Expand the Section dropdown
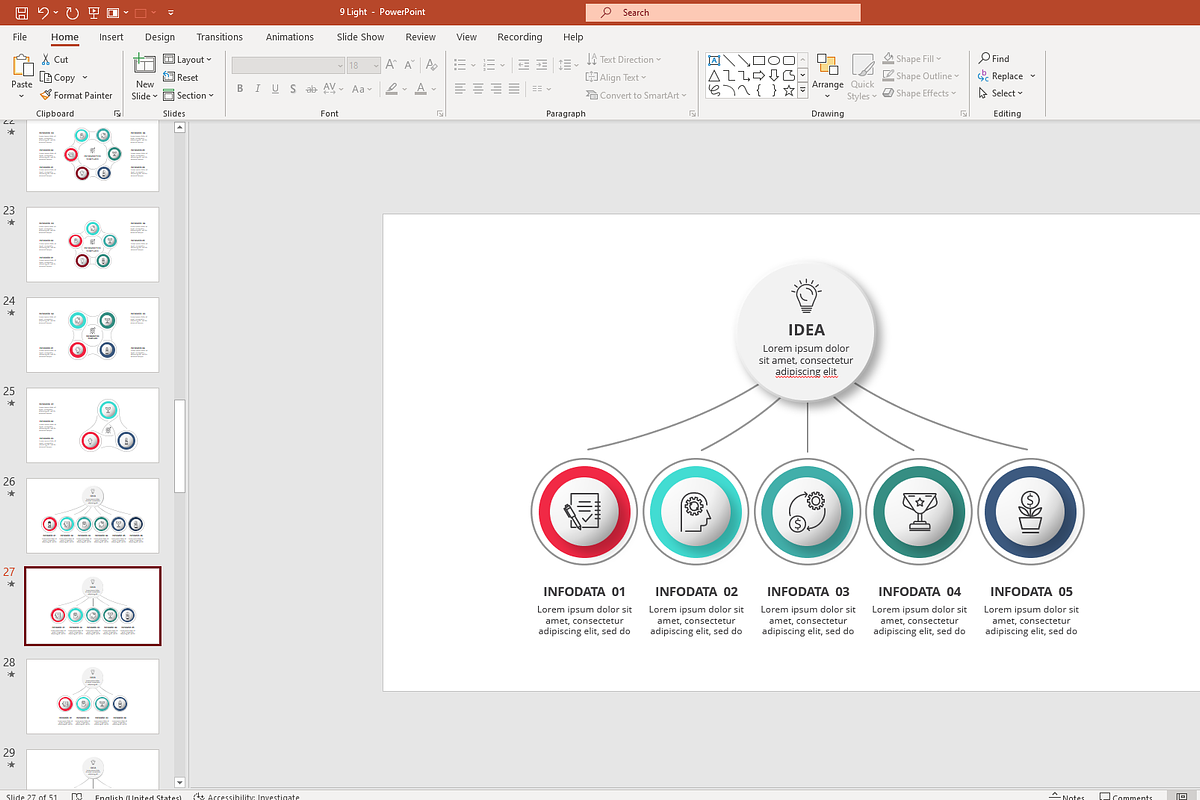The width and height of the screenshot is (1200, 800). 189,96
